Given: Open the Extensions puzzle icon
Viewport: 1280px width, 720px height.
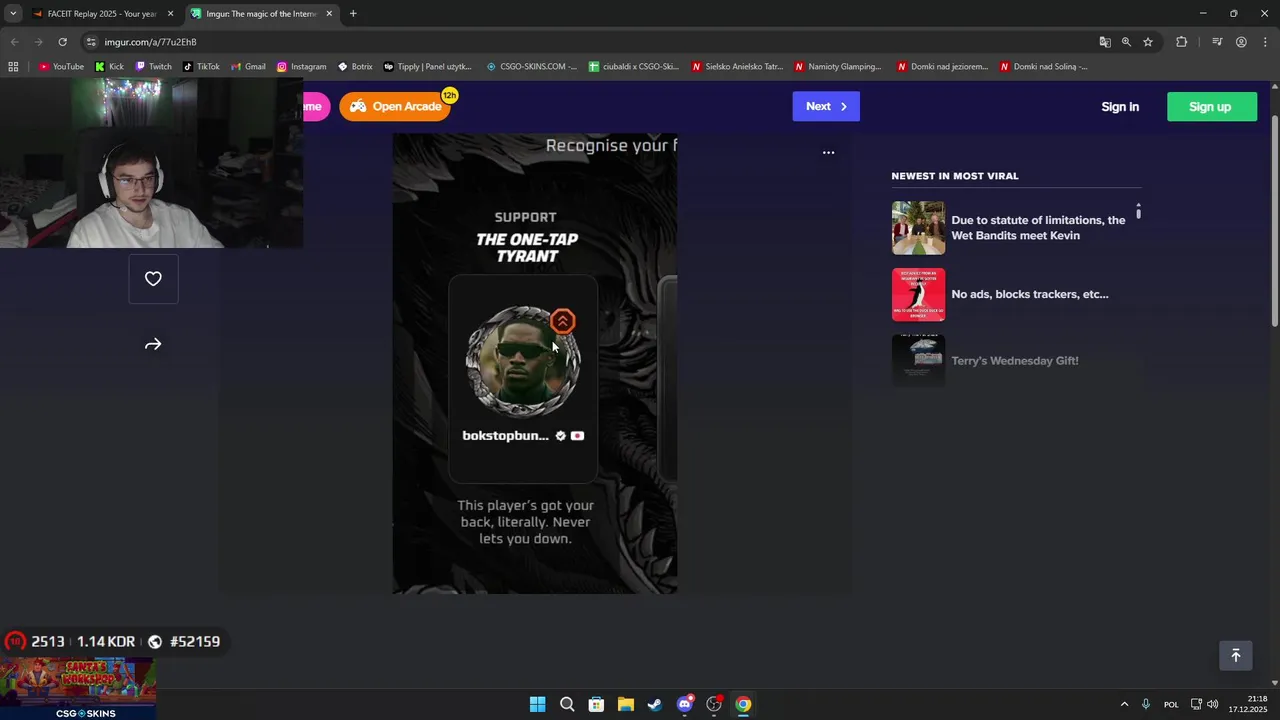Looking at the screenshot, I should [x=1181, y=42].
